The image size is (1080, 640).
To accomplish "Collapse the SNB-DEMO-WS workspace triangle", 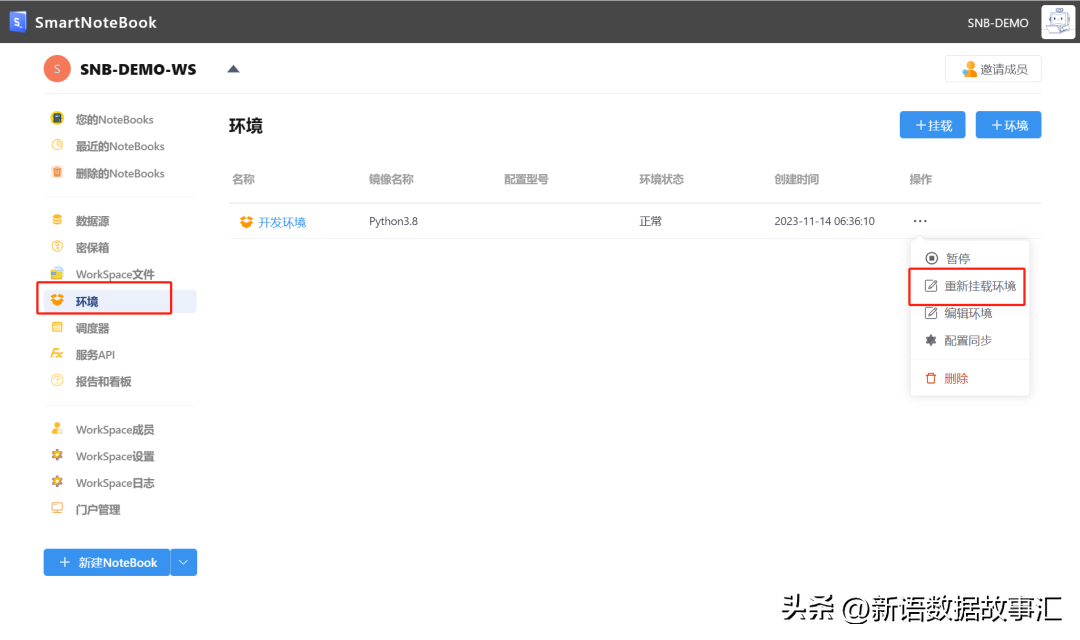I will (x=233, y=69).
